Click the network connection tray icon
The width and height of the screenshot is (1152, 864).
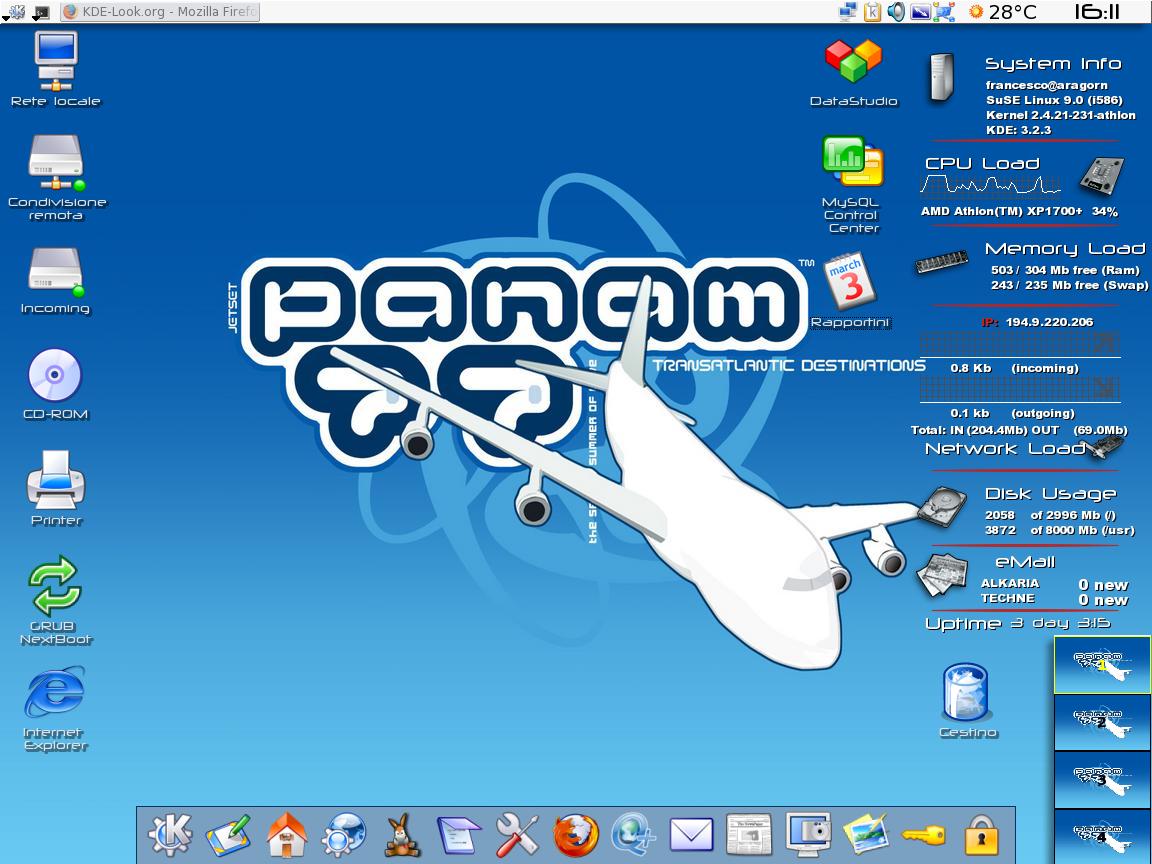coord(944,12)
